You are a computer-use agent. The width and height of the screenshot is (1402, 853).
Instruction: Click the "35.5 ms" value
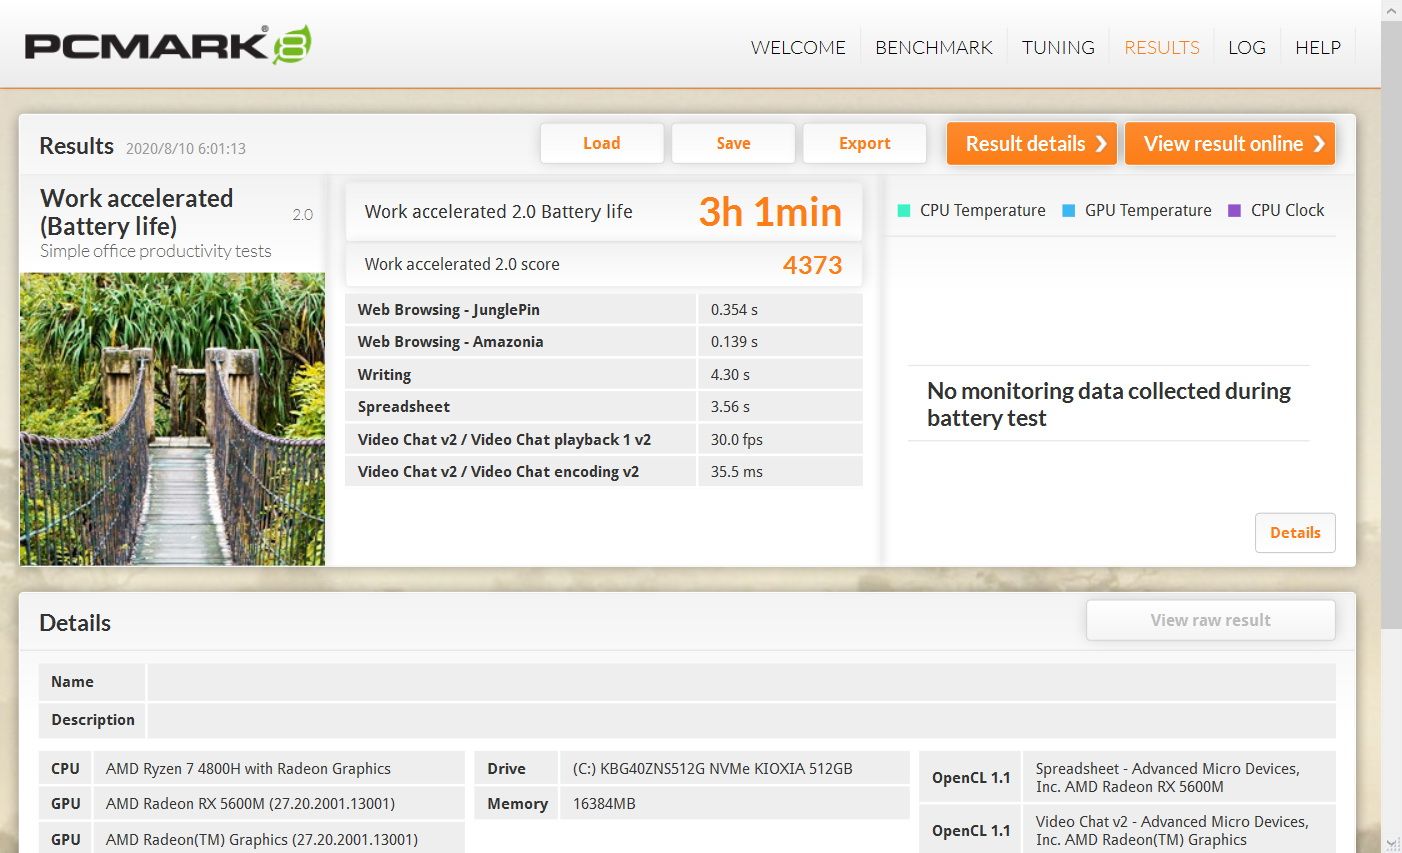737,472
